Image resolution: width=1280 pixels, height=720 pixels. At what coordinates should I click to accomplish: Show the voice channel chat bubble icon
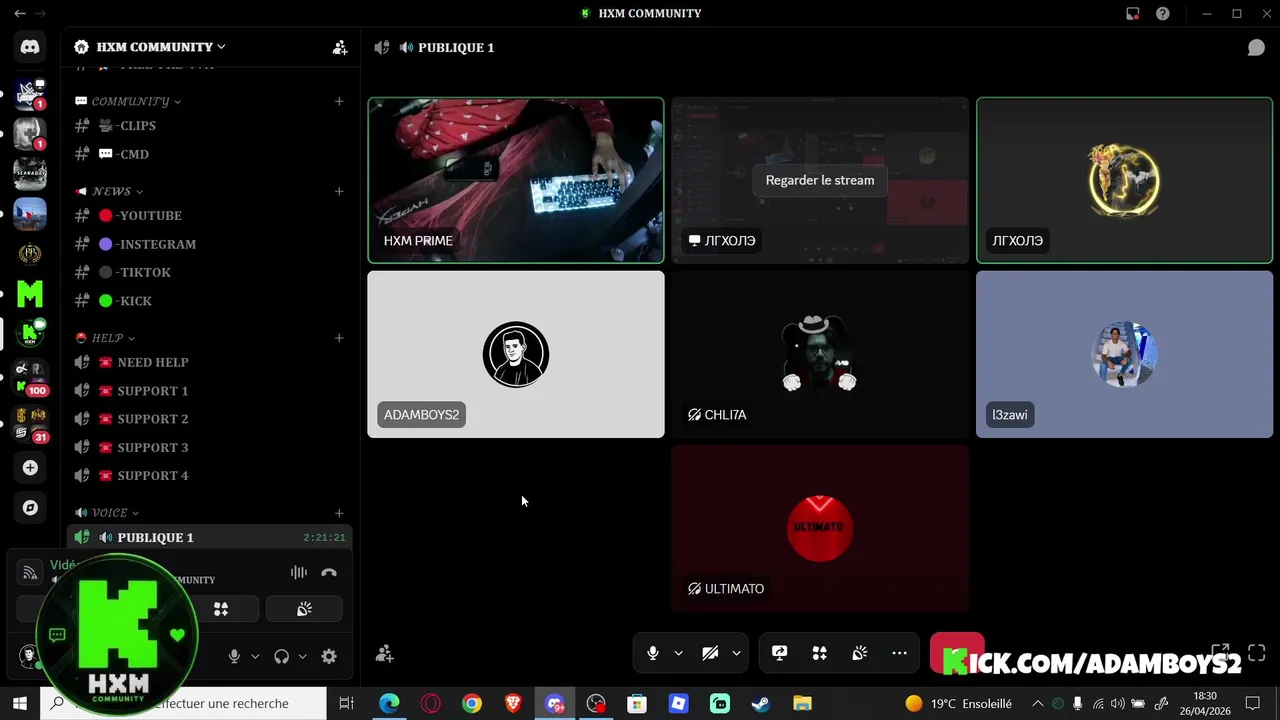[x=1256, y=47]
